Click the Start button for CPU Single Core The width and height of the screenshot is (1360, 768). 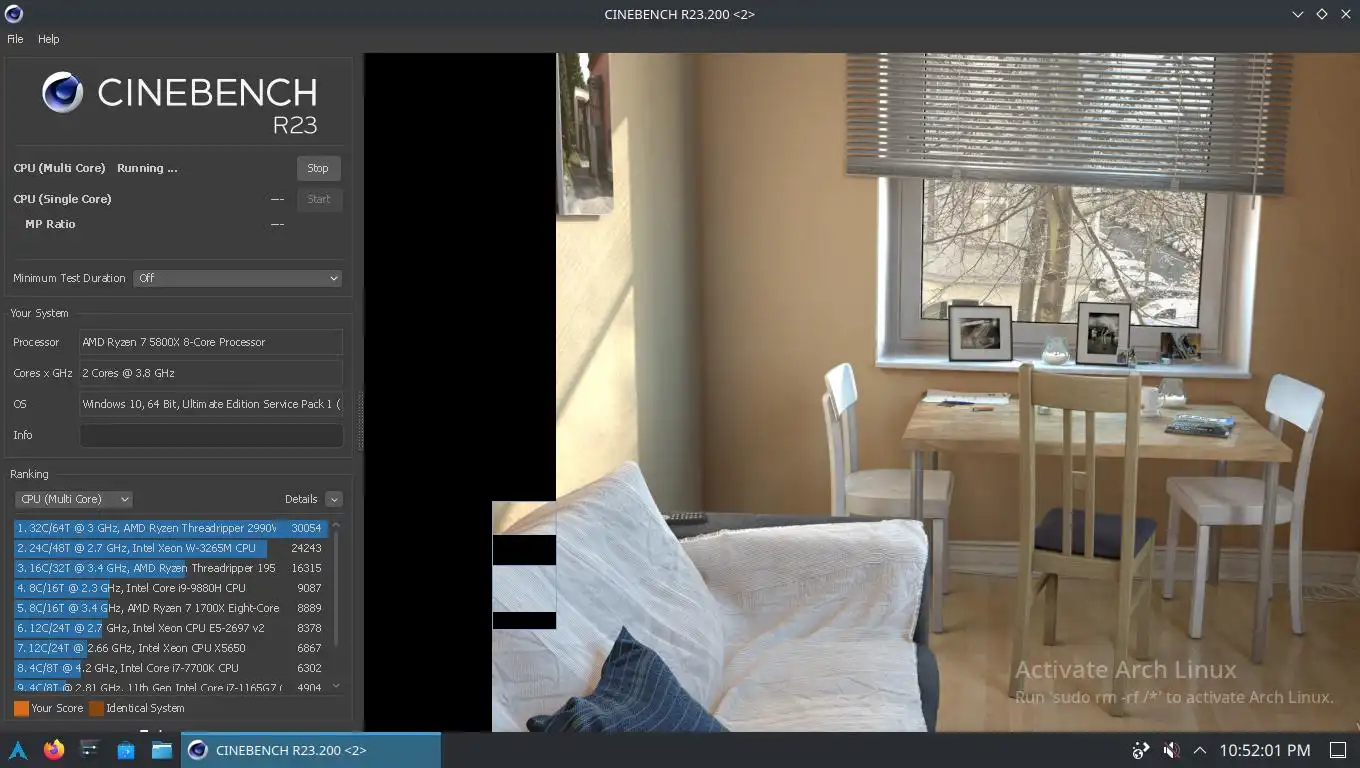(x=319, y=199)
